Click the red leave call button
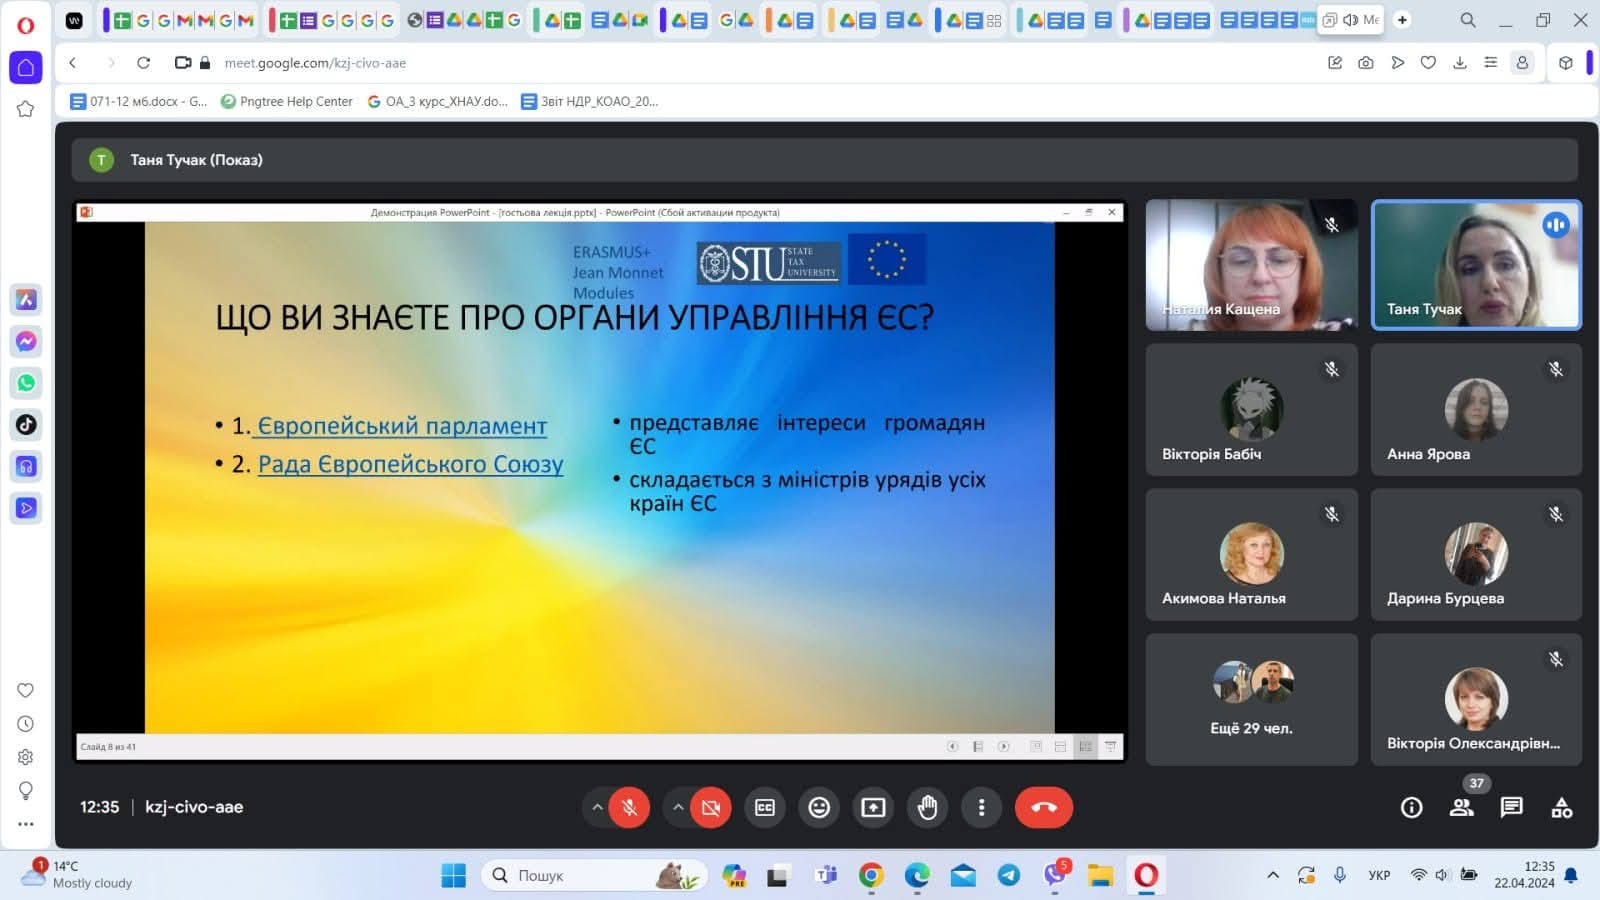Viewport: 1600px width, 900px height. [x=1043, y=807]
